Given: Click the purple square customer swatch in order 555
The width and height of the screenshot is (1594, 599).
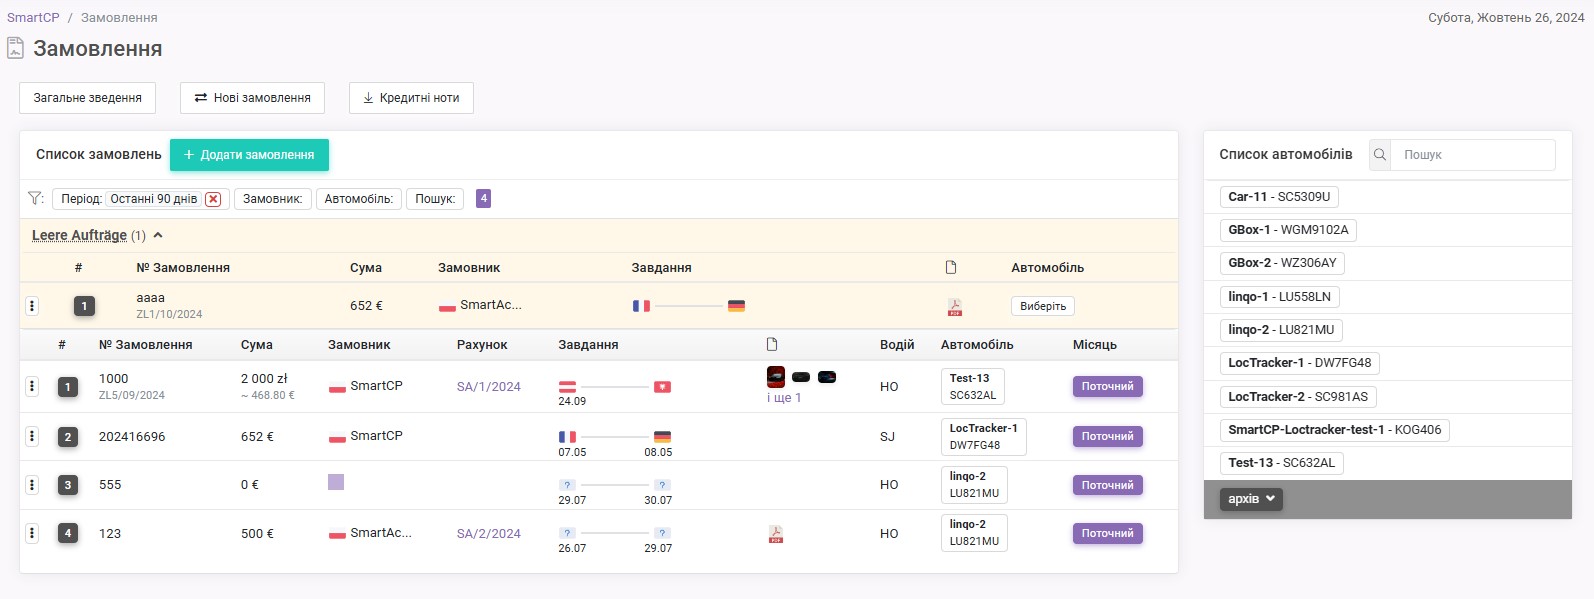Looking at the screenshot, I should (x=336, y=482).
